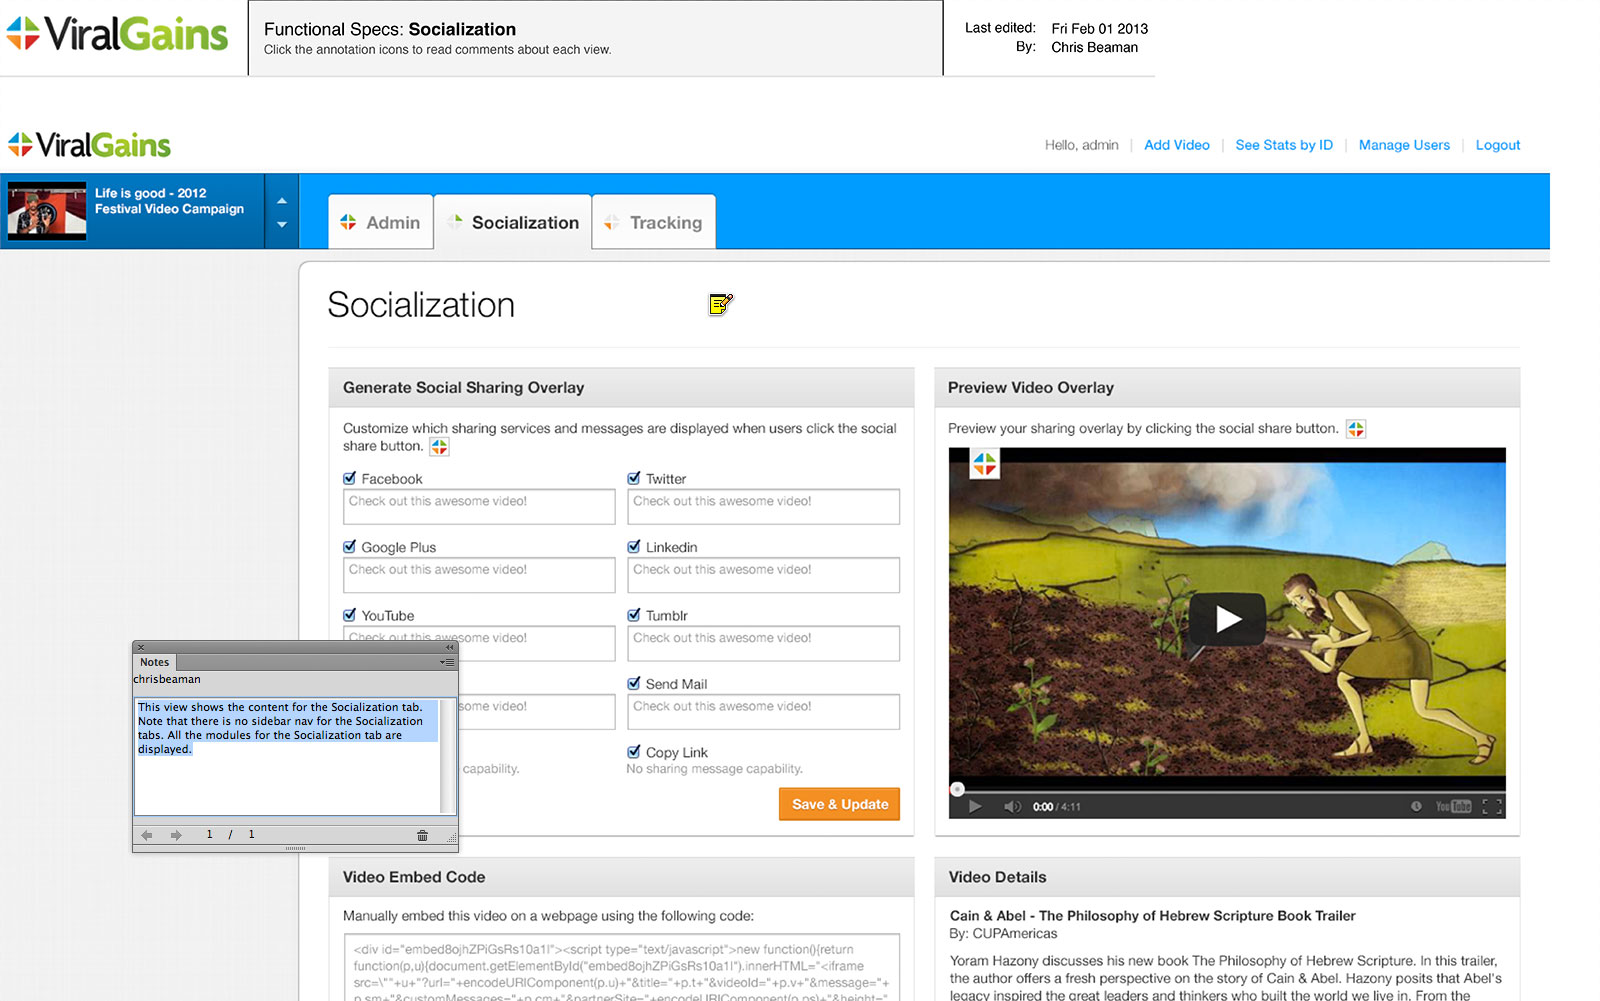Viewport: 1600px width, 1001px height.
Task: Click the 'Hello, admin' greeting text
Action: 1082,145
